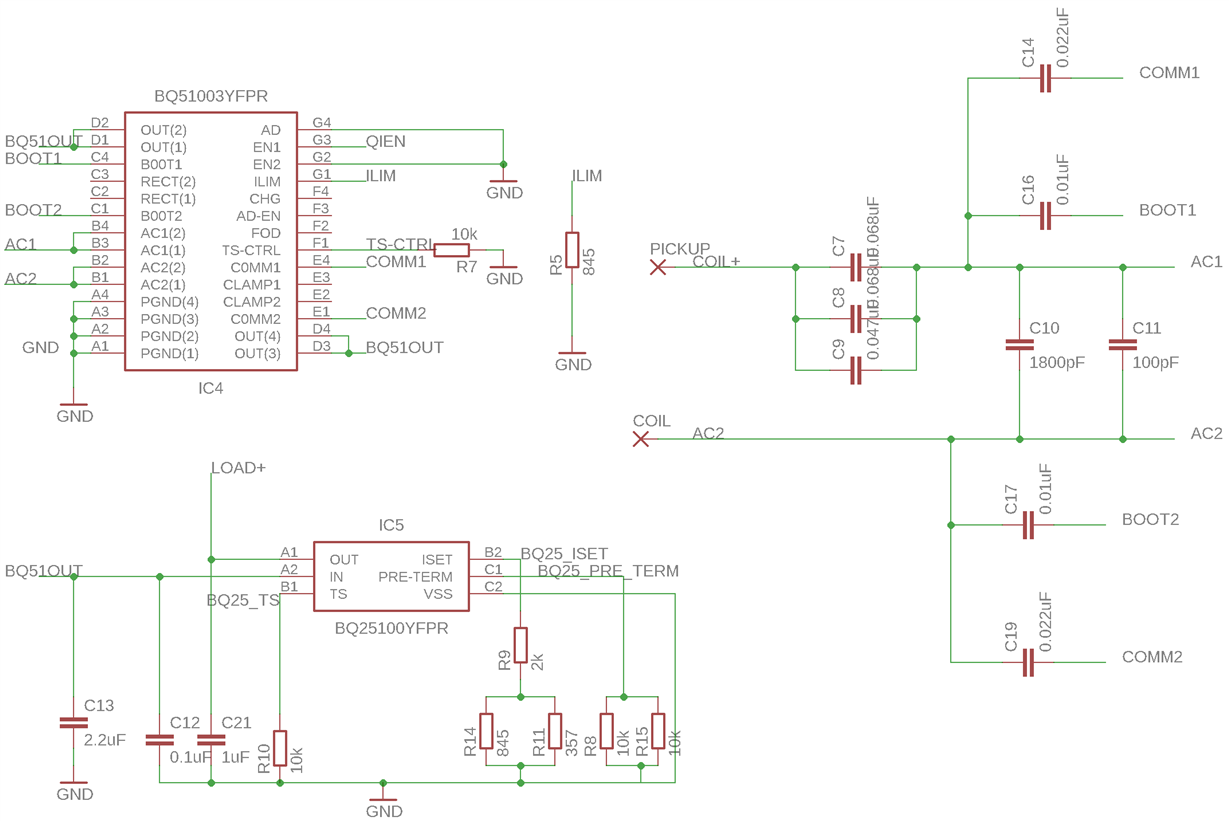Select the CLAMP1 pin name in IC4
The width and height of the screenshot is (1229, 822).
click(x=252, y=285)
